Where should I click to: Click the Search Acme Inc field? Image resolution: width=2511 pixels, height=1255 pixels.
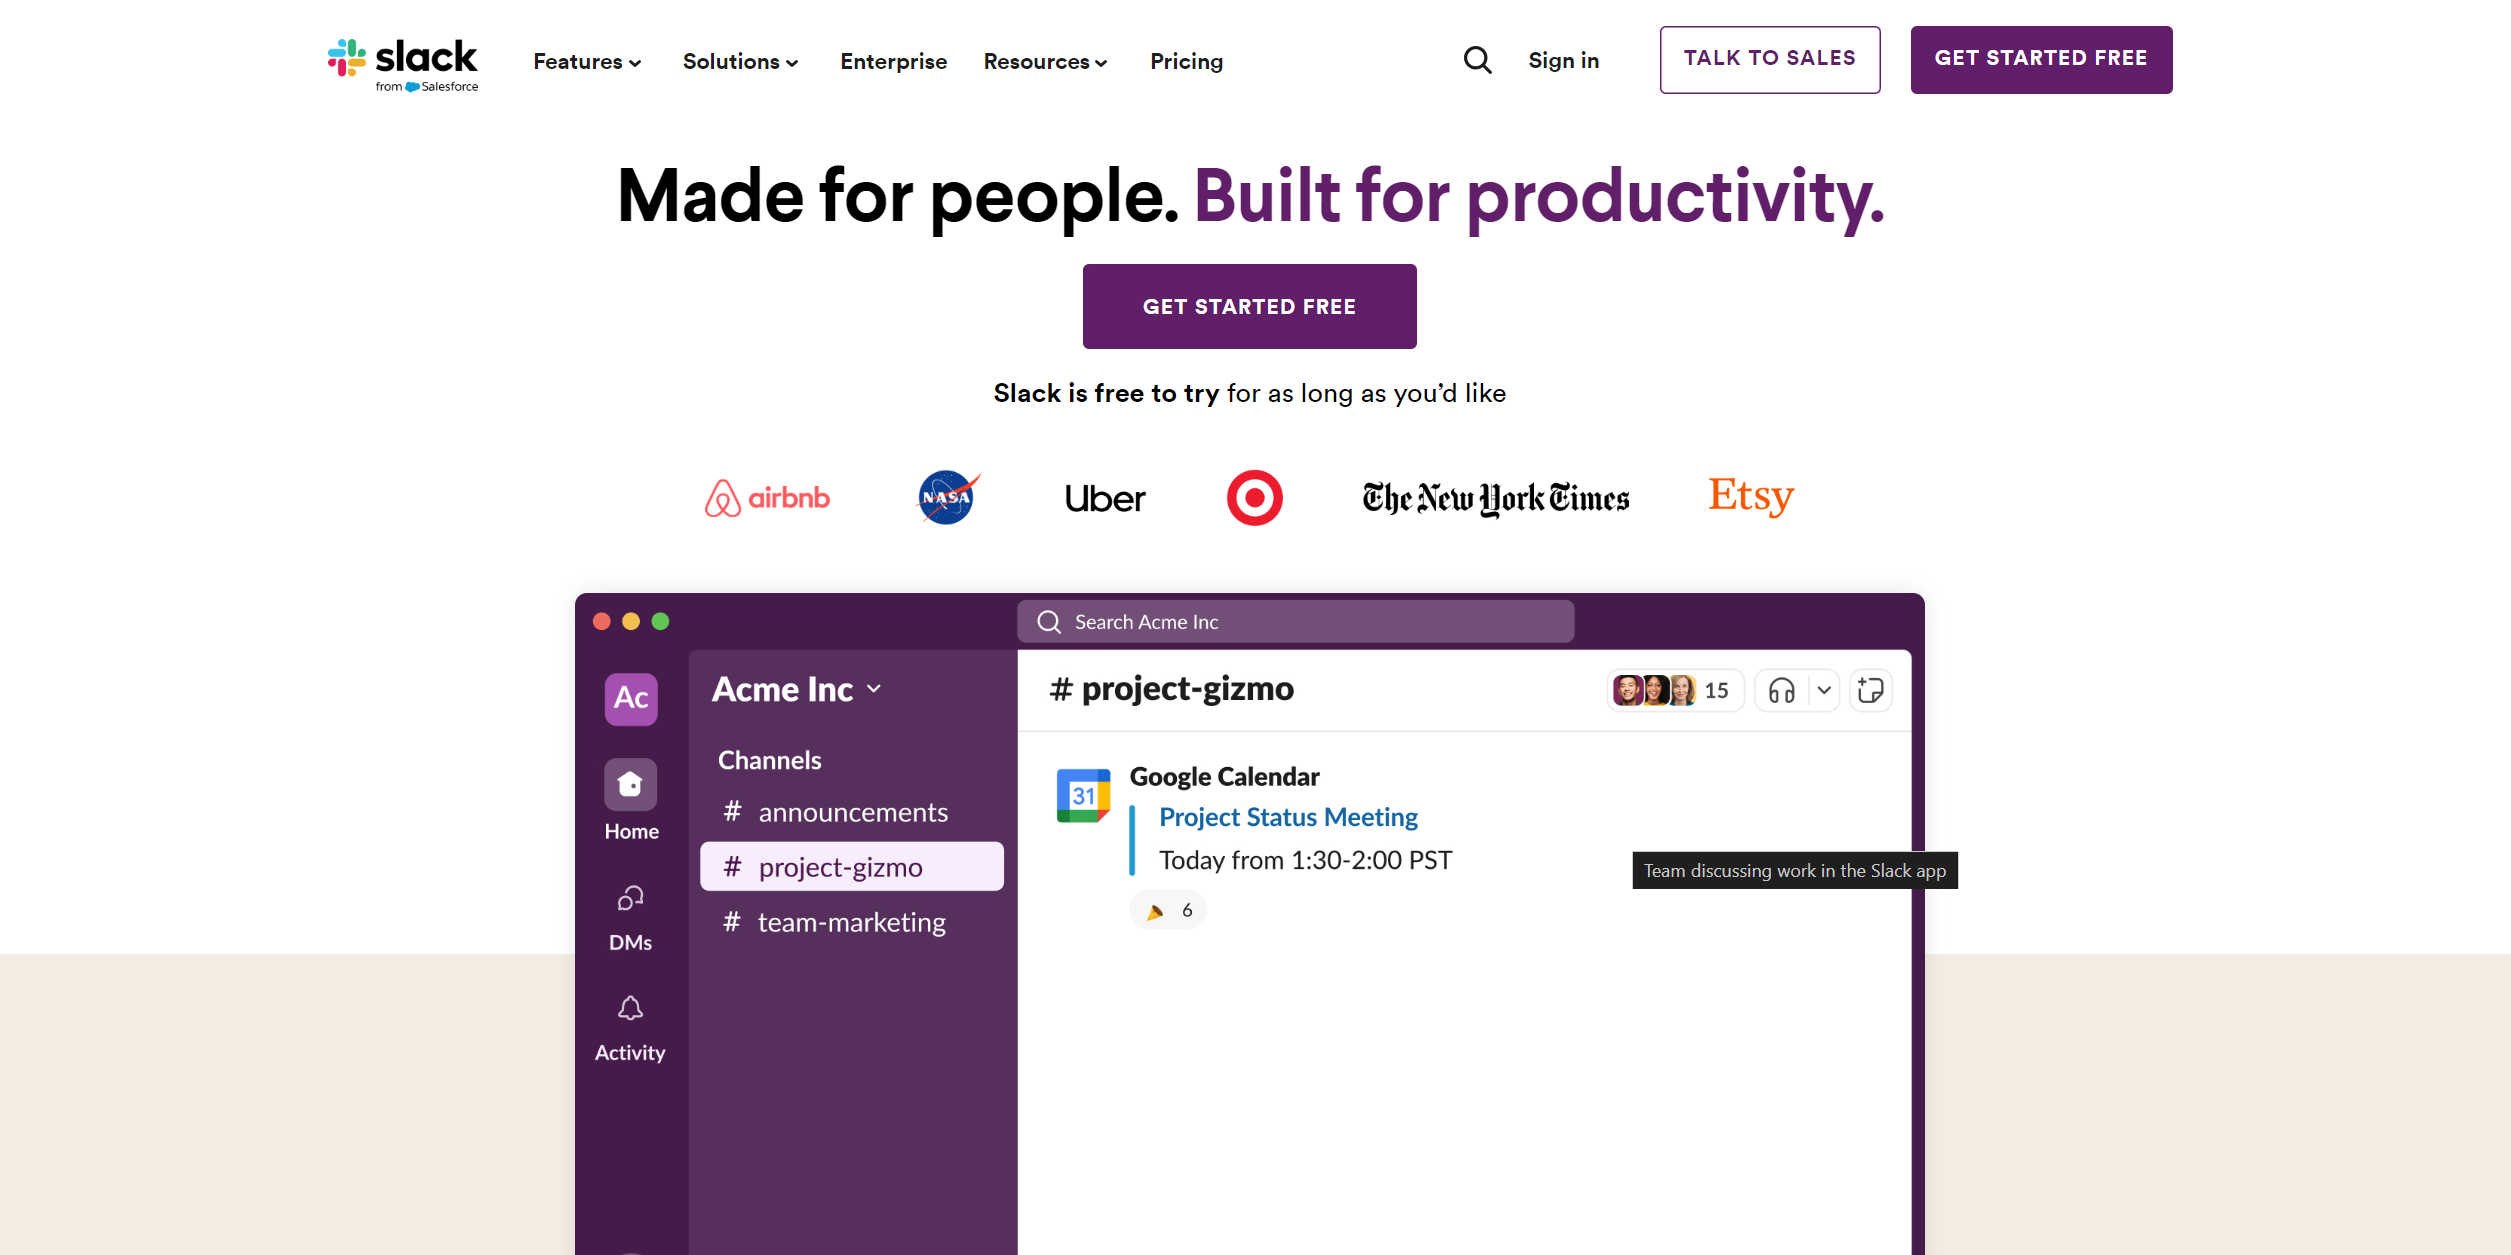pos(1295,622)
